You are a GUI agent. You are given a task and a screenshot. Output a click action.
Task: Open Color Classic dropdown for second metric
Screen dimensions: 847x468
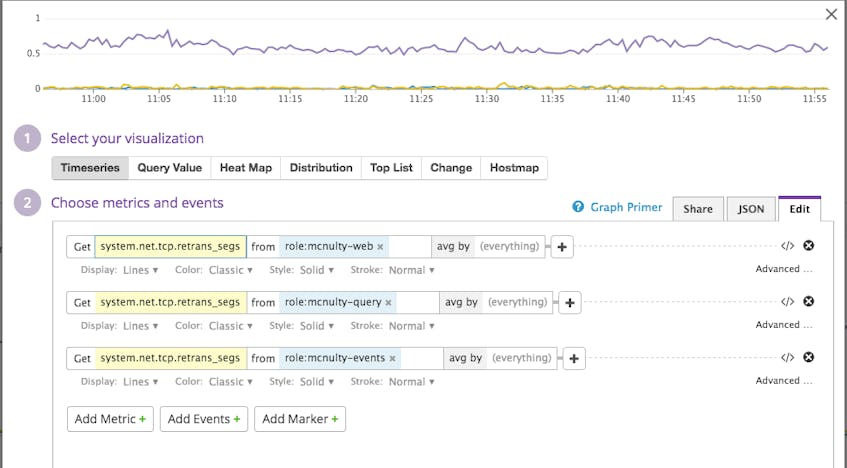point(231,326)
